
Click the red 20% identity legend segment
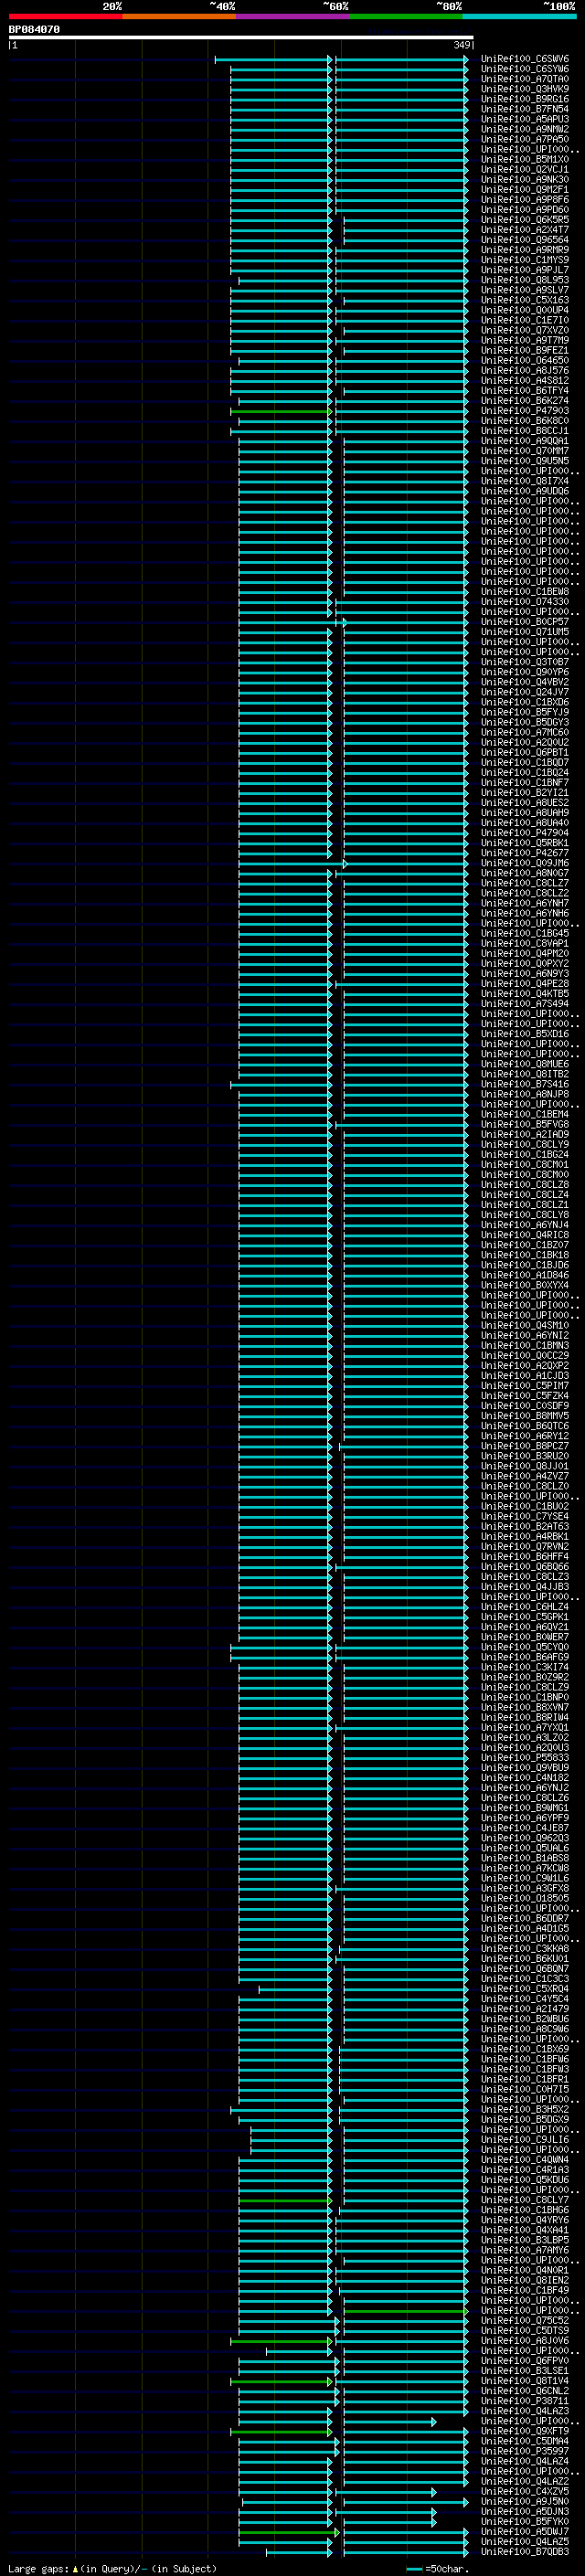65,16
